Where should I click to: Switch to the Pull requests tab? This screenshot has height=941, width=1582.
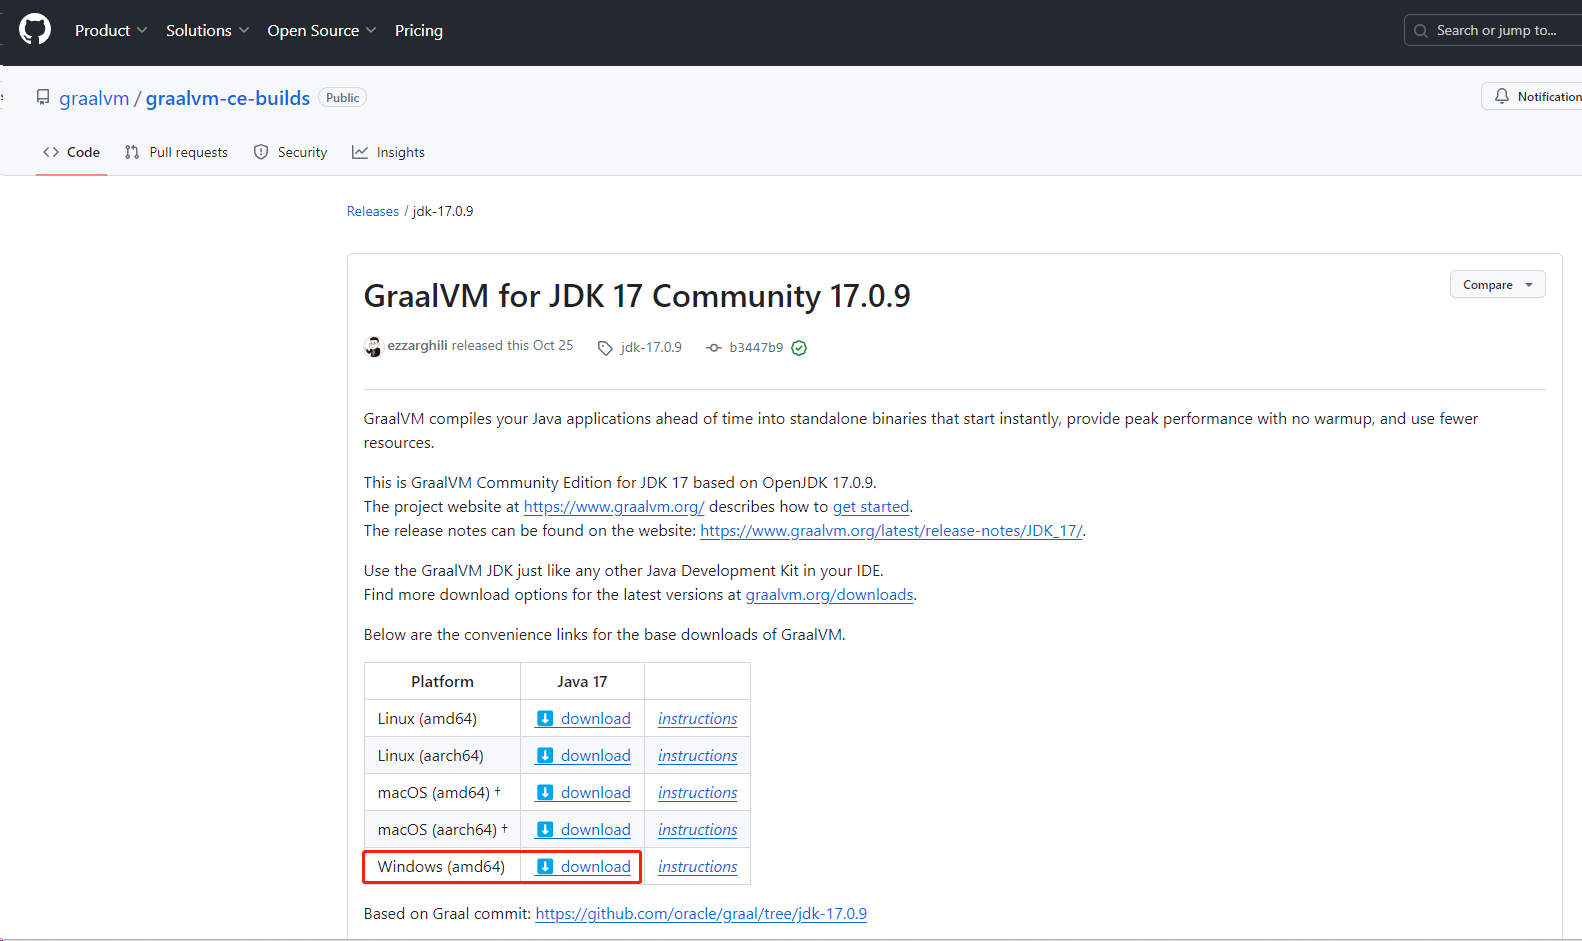[176, 152]
